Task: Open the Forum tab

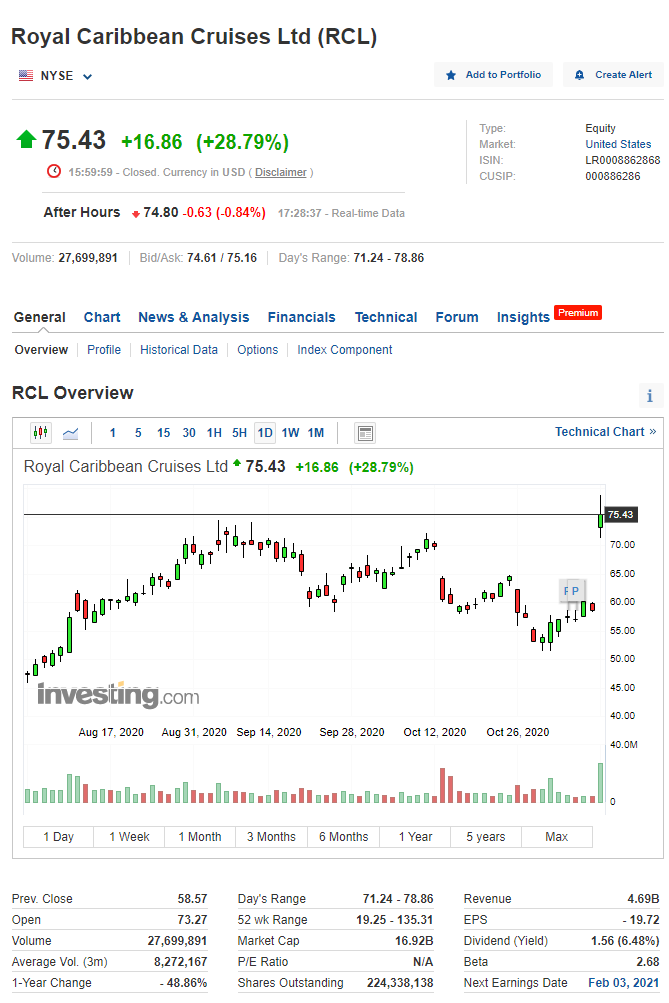Action: pos(457,317)
